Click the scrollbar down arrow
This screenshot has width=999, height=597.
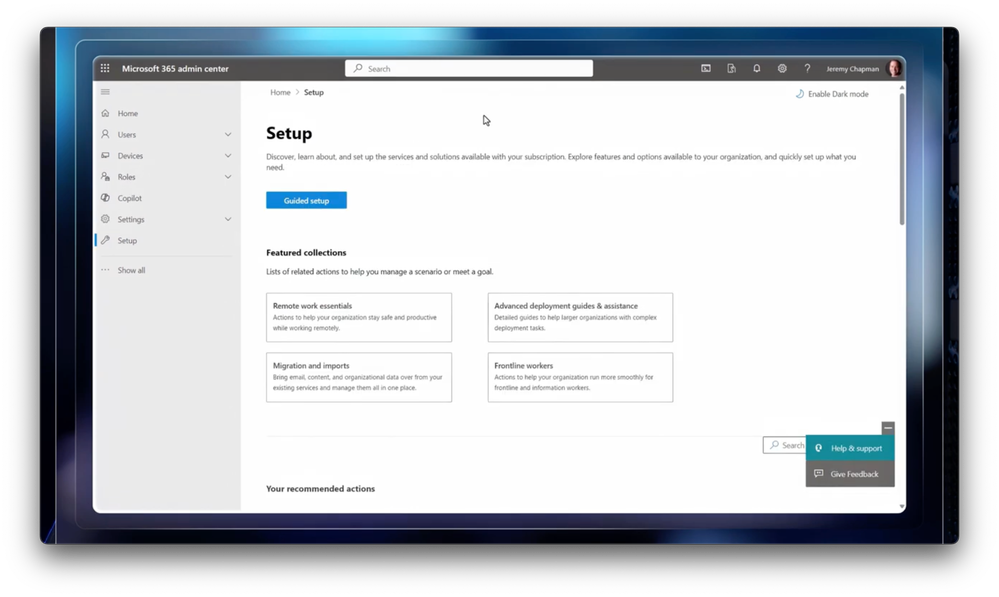pos(902,507)
